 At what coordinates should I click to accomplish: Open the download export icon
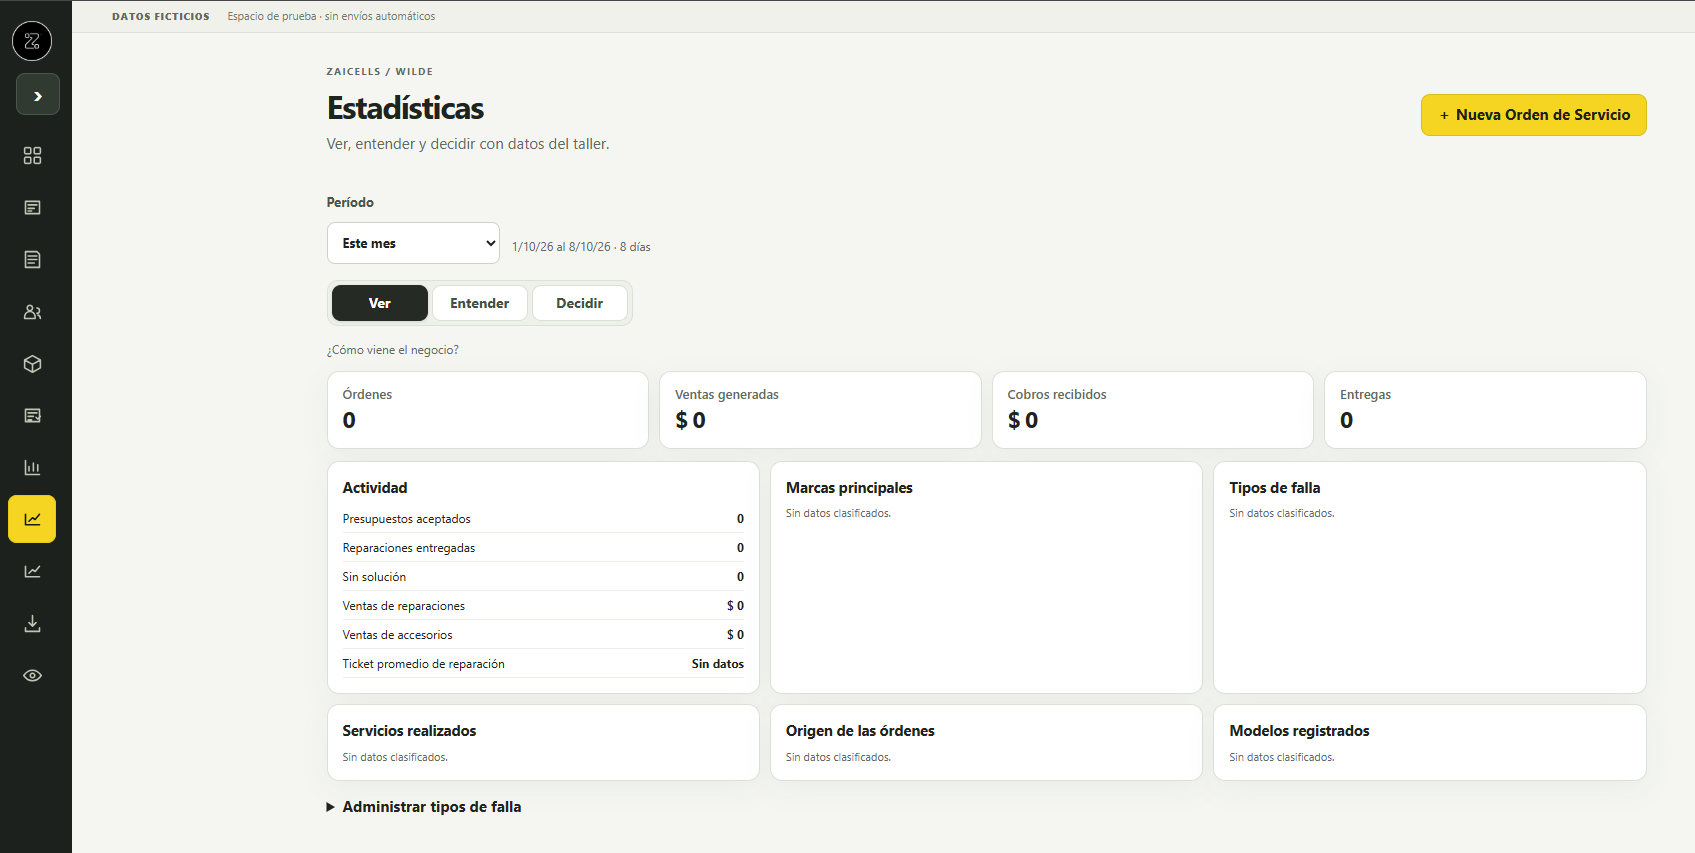pyautogui.click(x=32, y=624)
